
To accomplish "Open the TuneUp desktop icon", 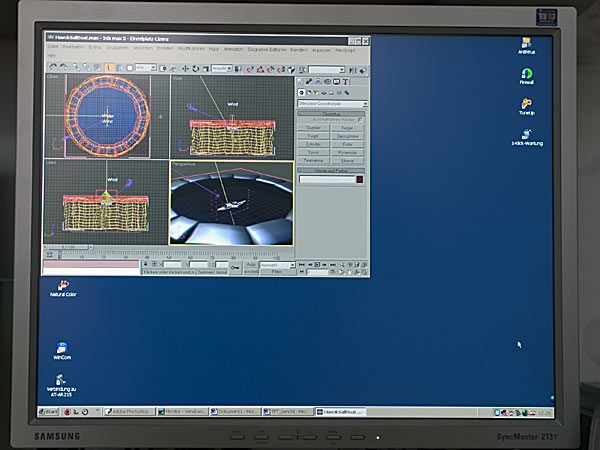I will [x=527, y=107].
